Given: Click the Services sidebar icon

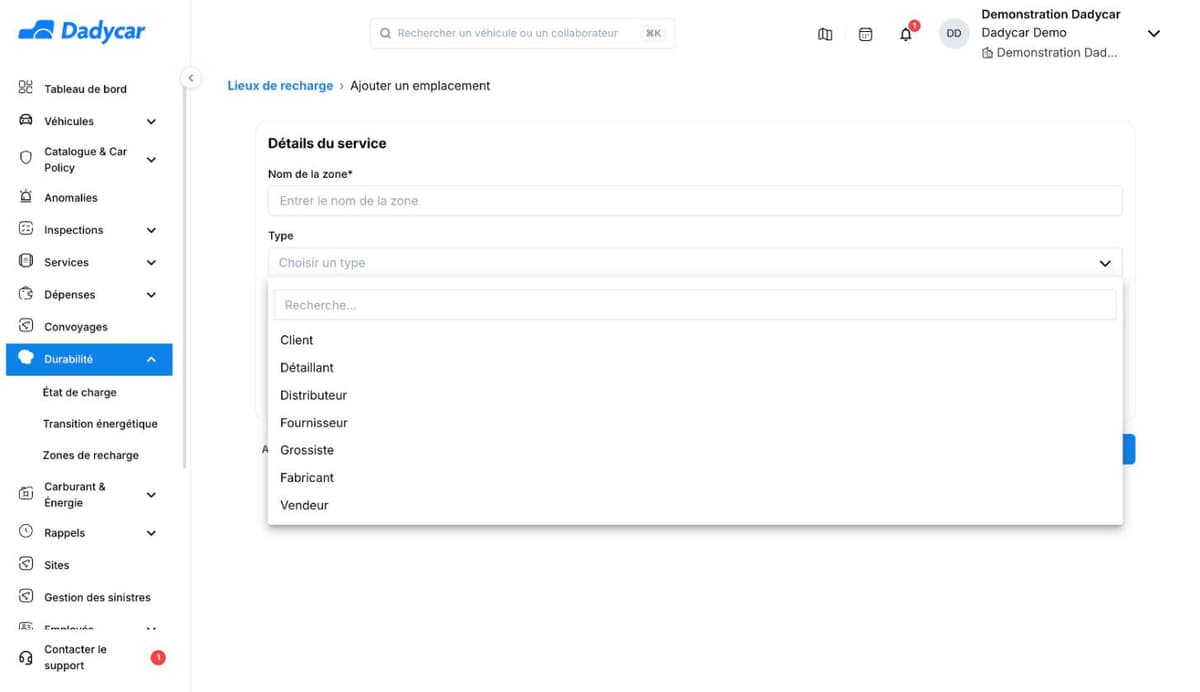Looking at the screenshot, I should click(x=26, y=261).
